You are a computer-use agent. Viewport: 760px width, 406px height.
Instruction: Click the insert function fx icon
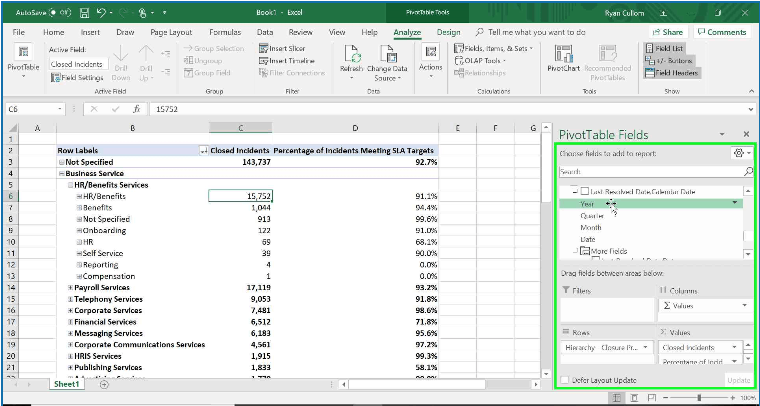click(x=137, y=109)
